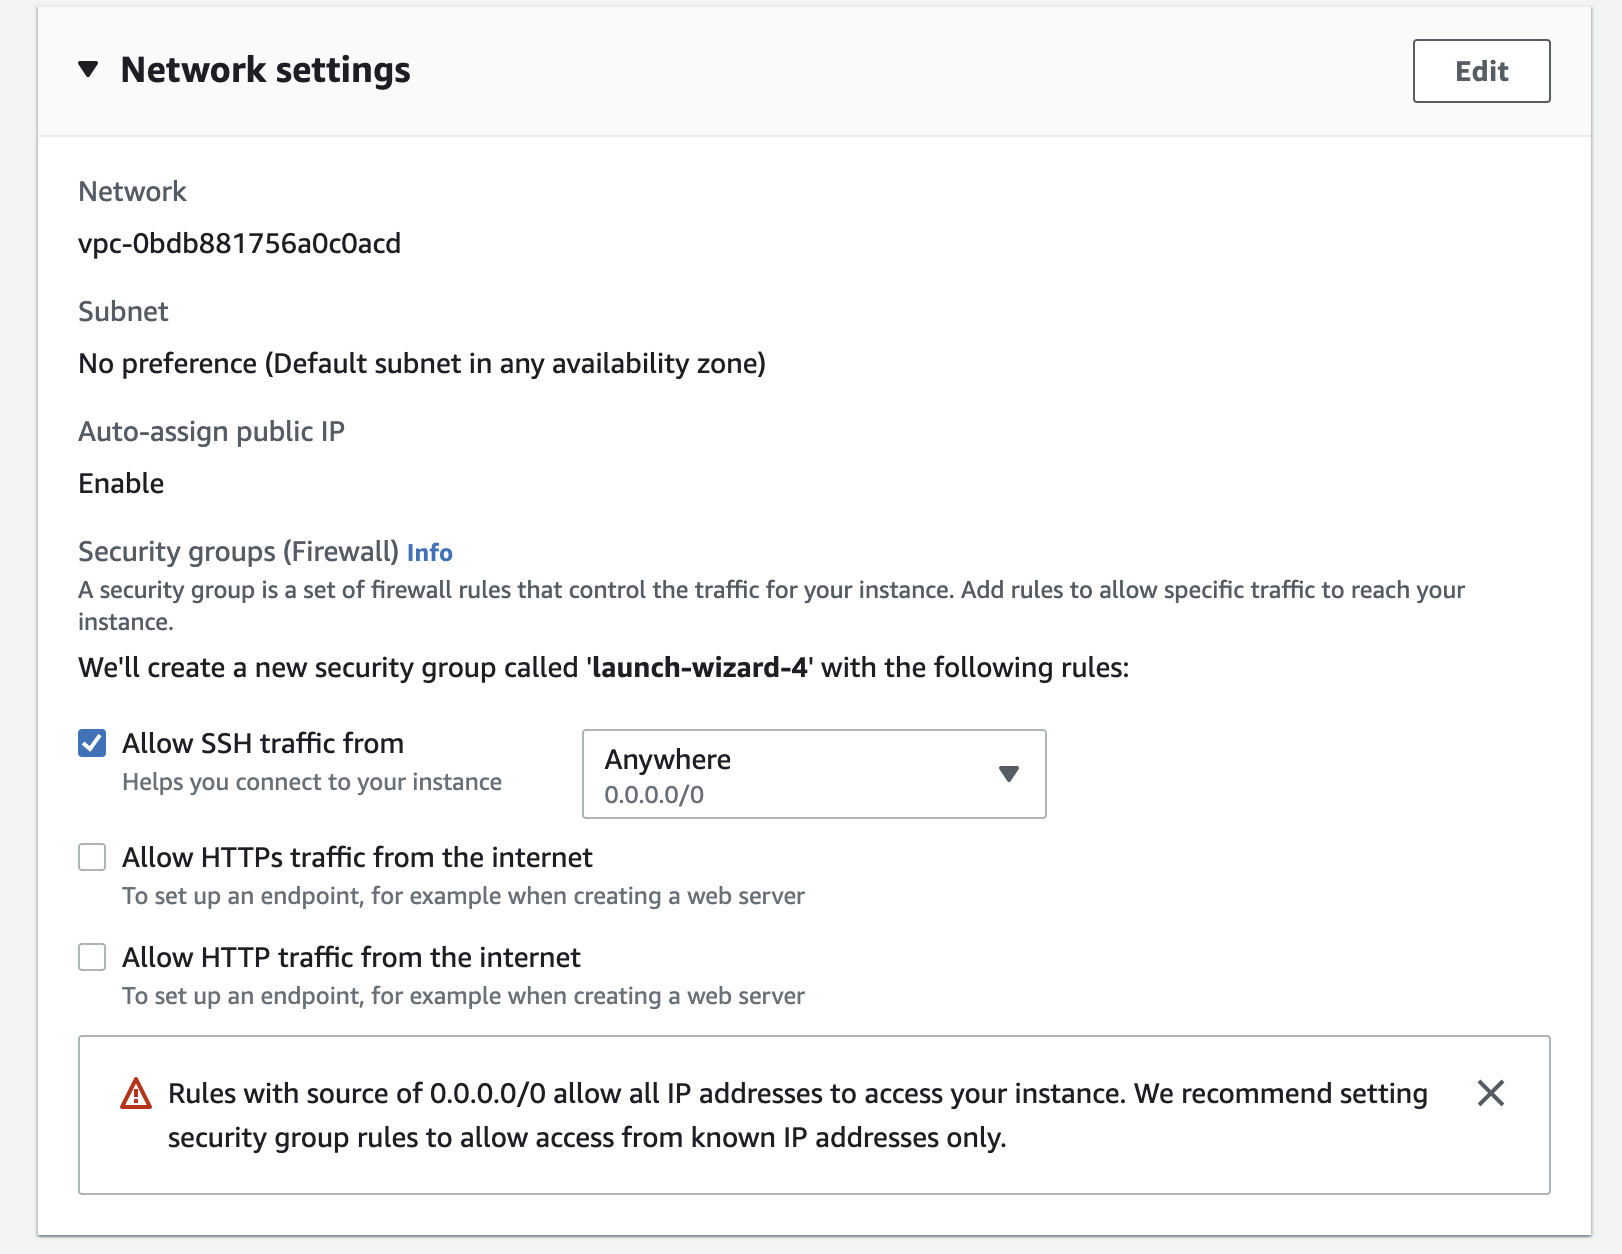Click the warning message about 0.0.0.0/0 rules
The width and height of the screenshot is (1622, 1254).
tap(796, 1115)
